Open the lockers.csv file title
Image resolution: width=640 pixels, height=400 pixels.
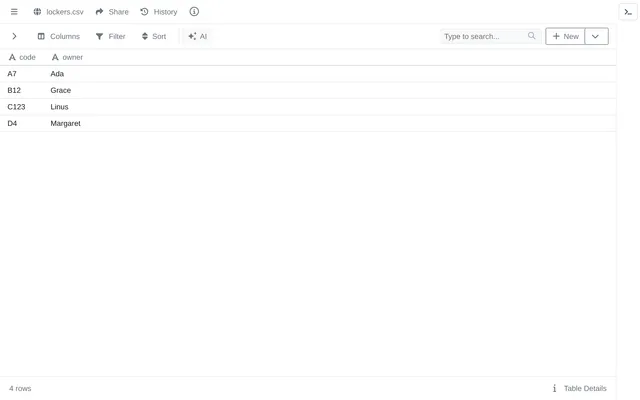coord(65,12)
